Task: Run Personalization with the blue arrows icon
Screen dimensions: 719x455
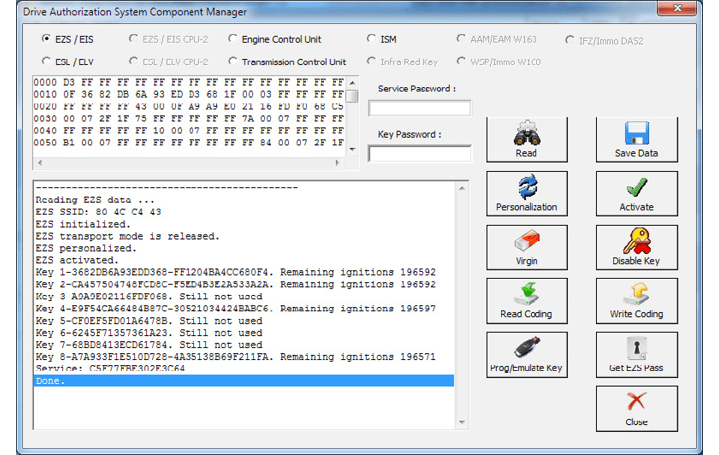Action: pyautogui.click(x=526, y=193)
